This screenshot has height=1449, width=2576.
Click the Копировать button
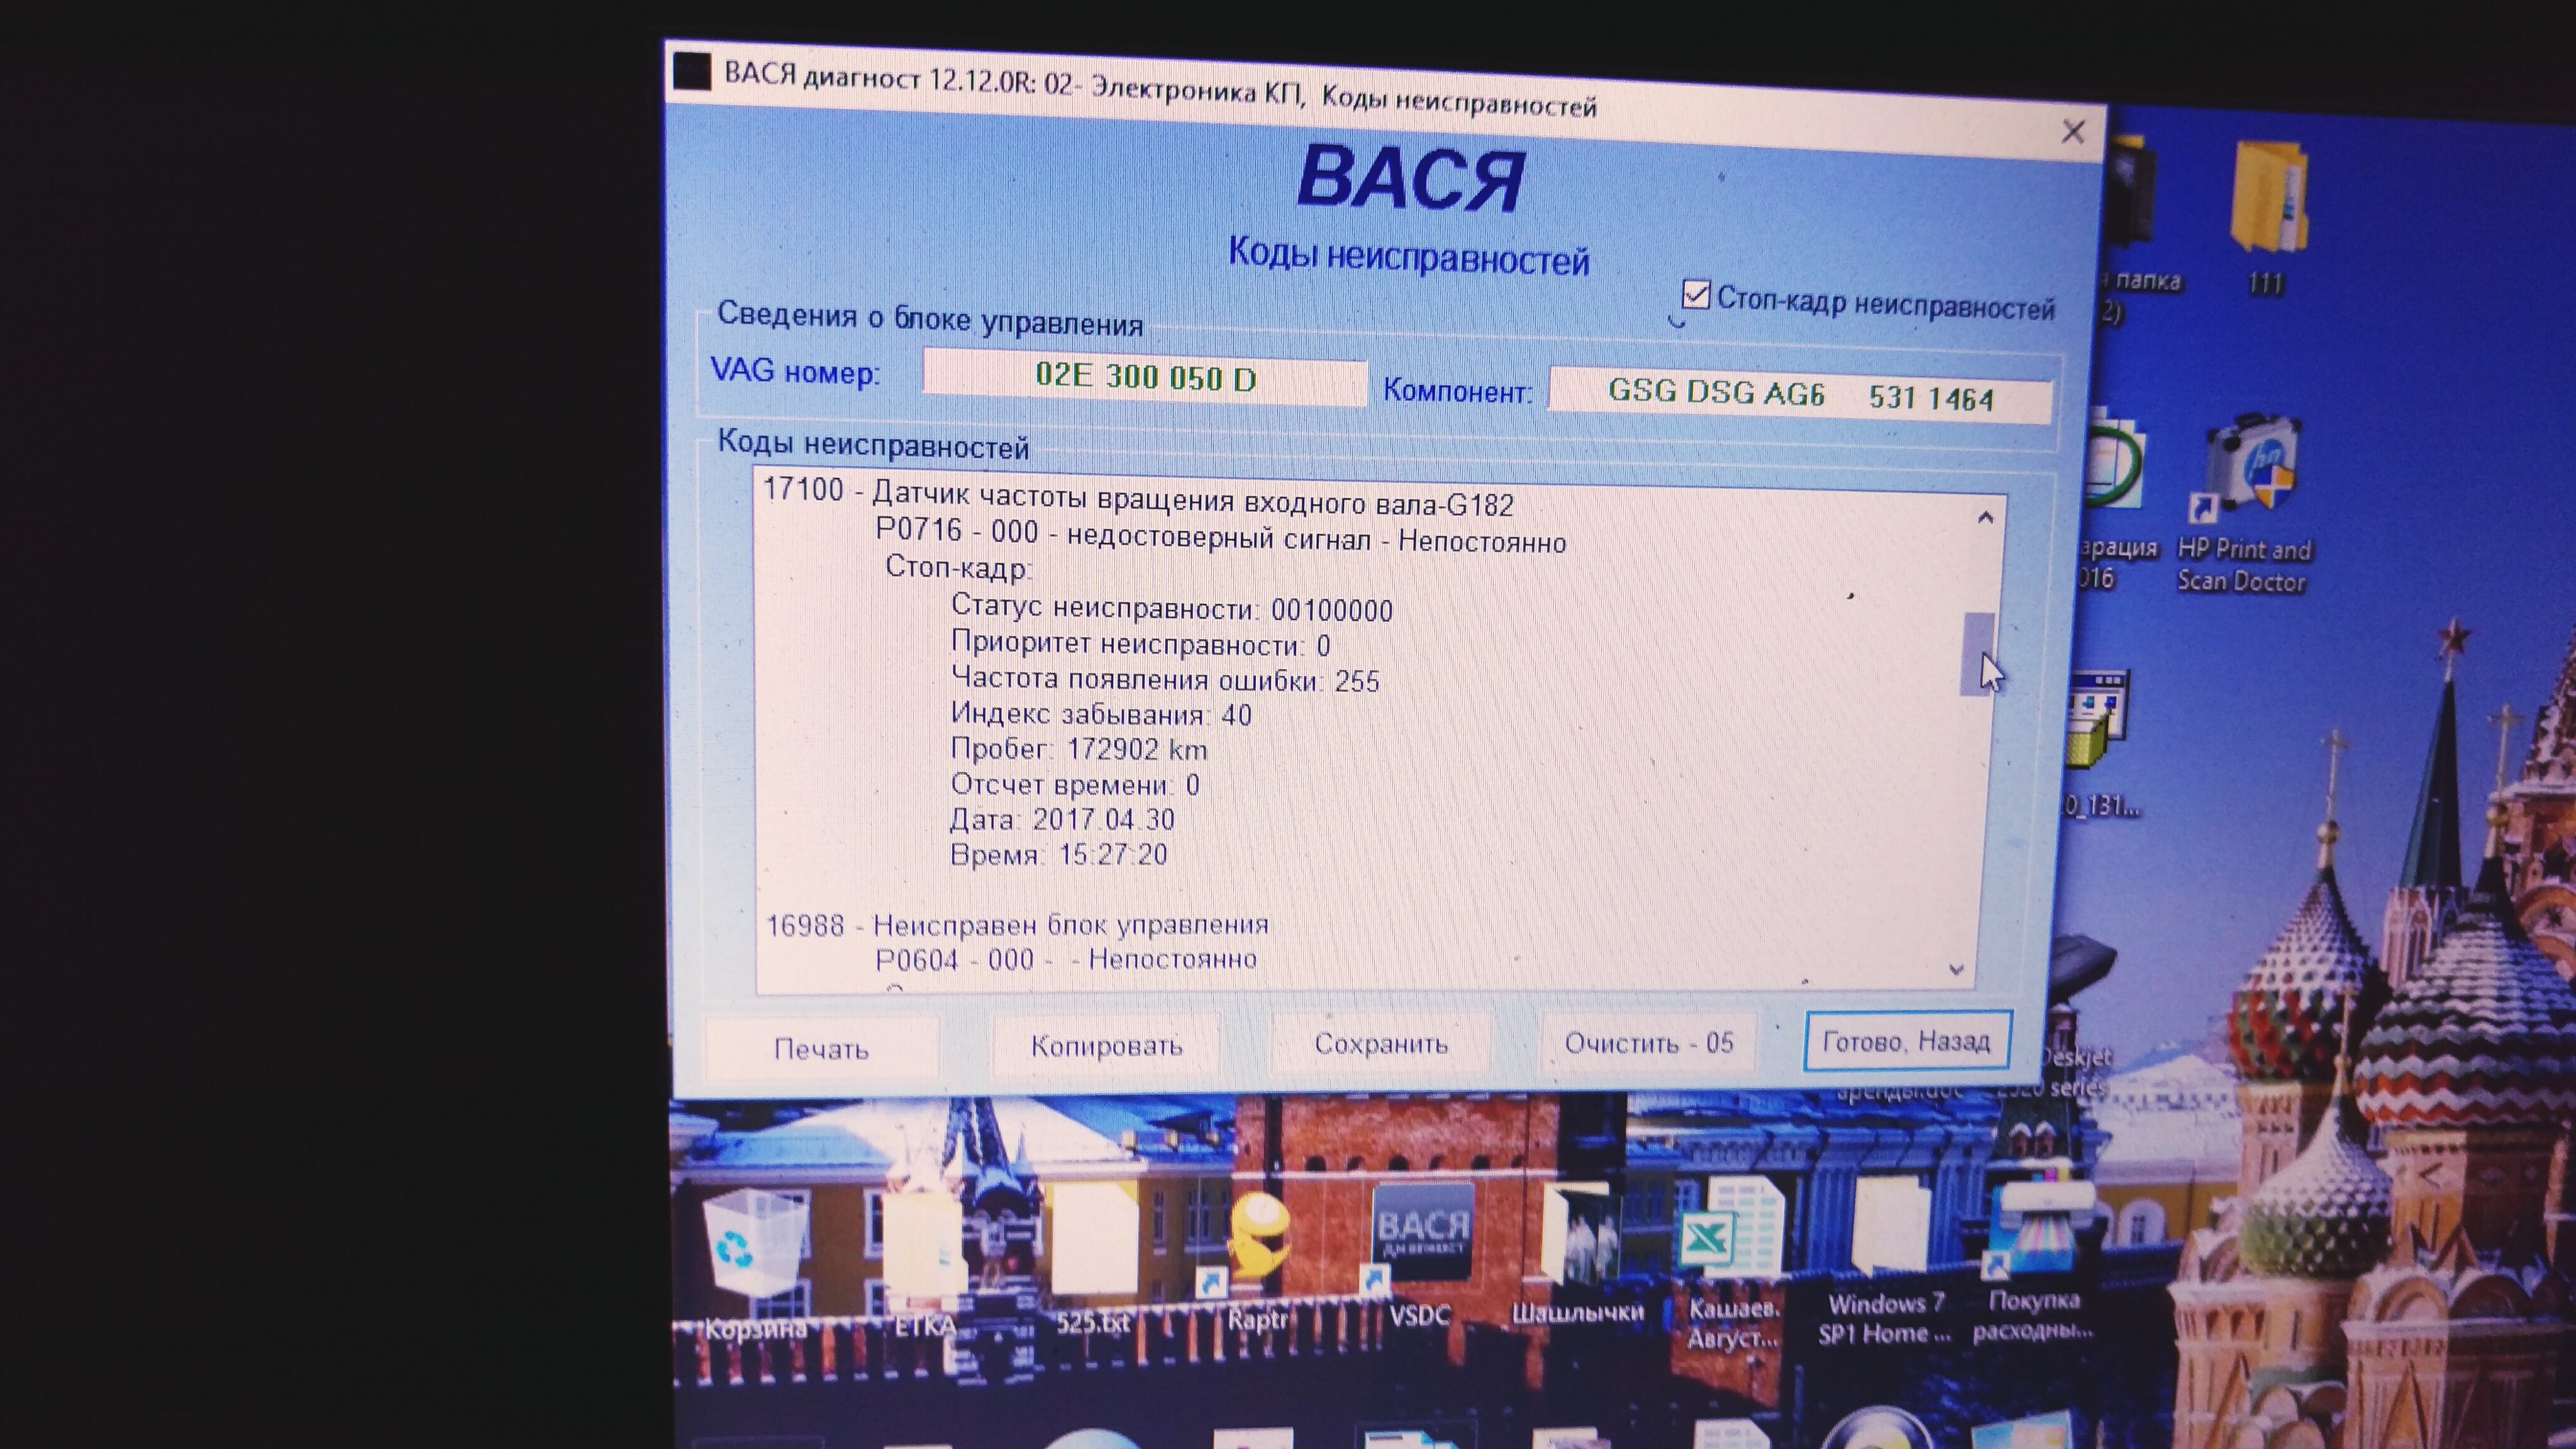pos(1106,1046)
